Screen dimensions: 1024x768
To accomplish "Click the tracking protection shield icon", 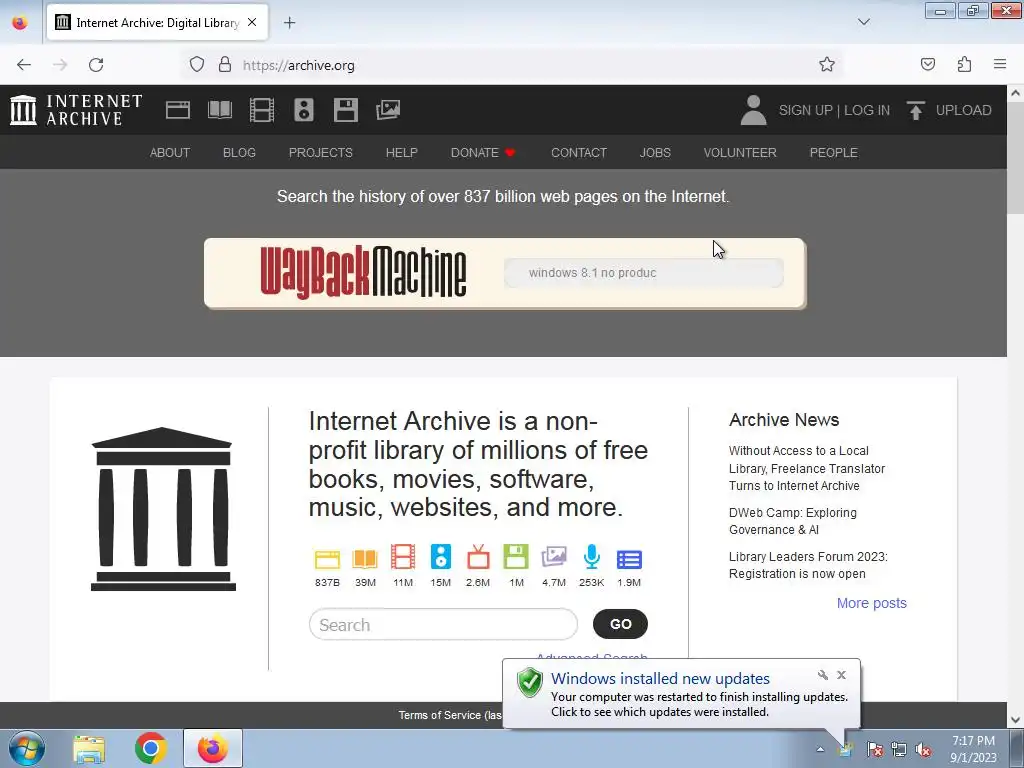I will click(197, 64).
